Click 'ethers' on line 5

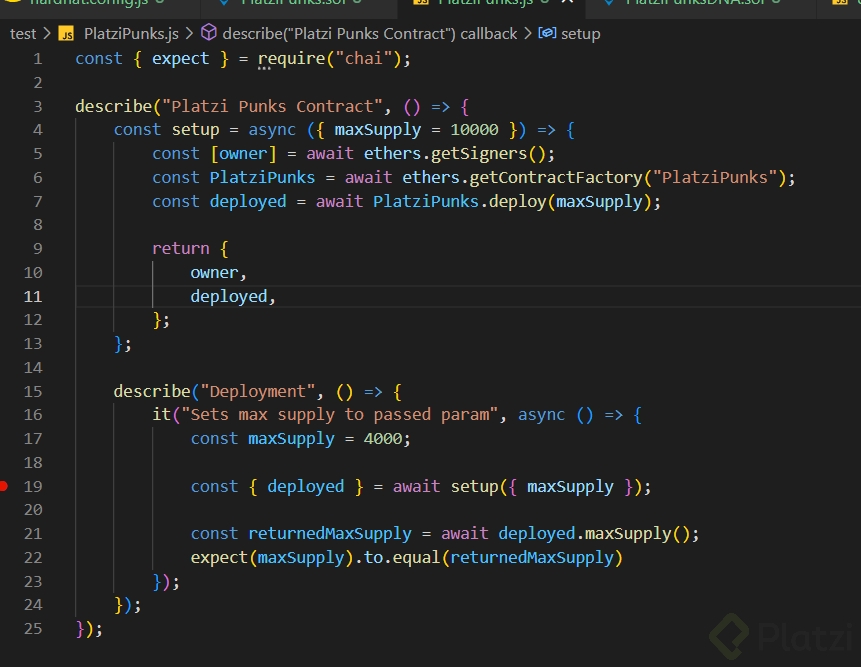tap(392, 154)
